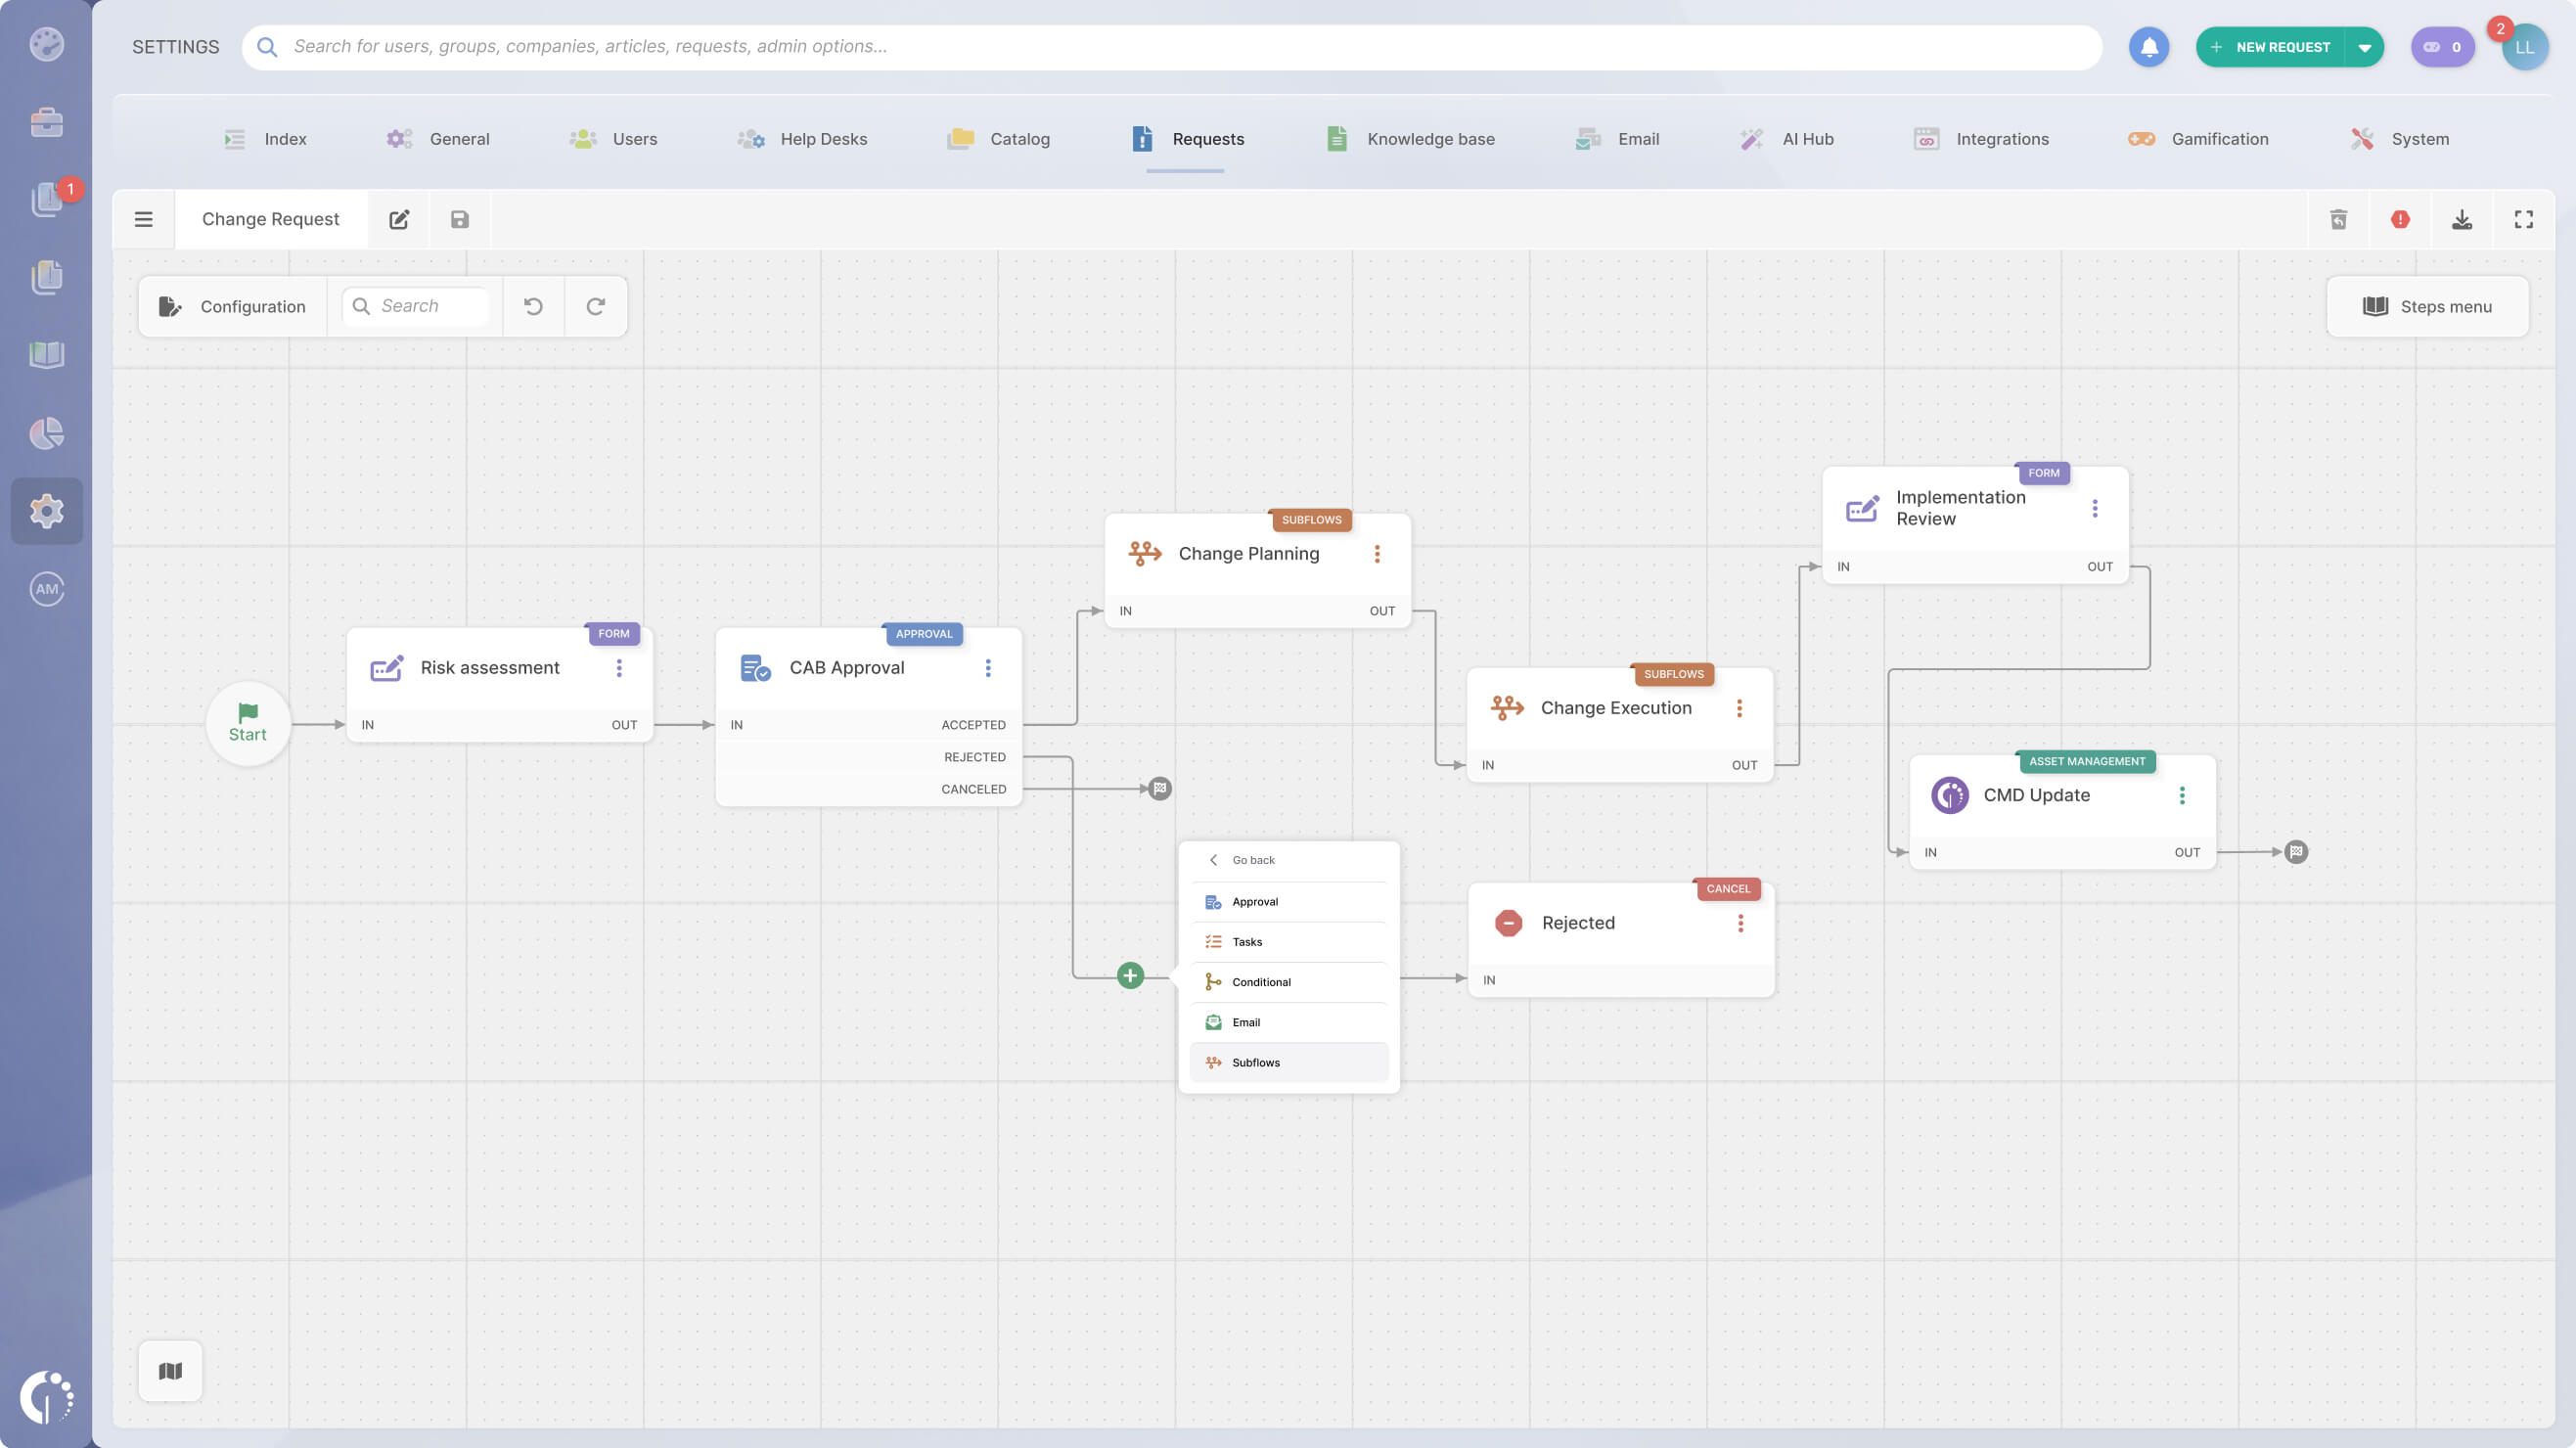Click the undo arrow icon
The width and height of the screenshot is (2576, 1448).
[533, 306]
